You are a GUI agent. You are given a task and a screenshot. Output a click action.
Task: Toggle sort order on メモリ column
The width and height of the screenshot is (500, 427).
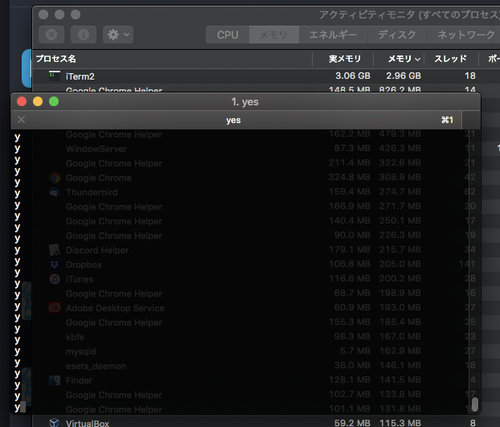click(399, 59)
